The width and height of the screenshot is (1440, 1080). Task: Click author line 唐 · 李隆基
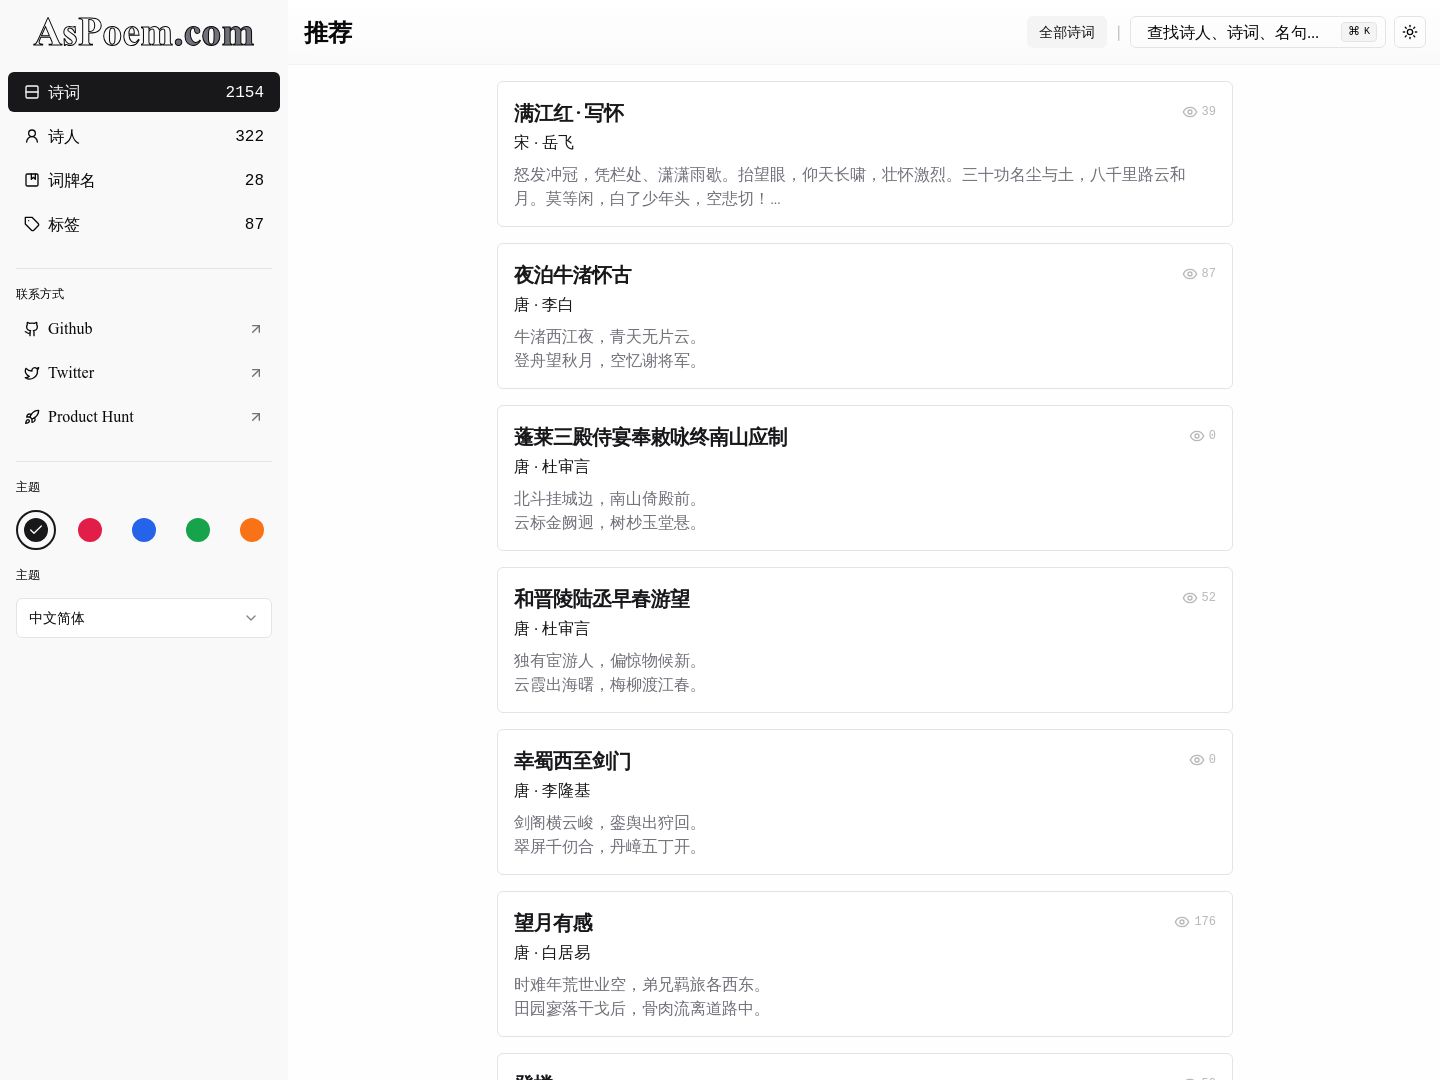[x=552, y=791]
